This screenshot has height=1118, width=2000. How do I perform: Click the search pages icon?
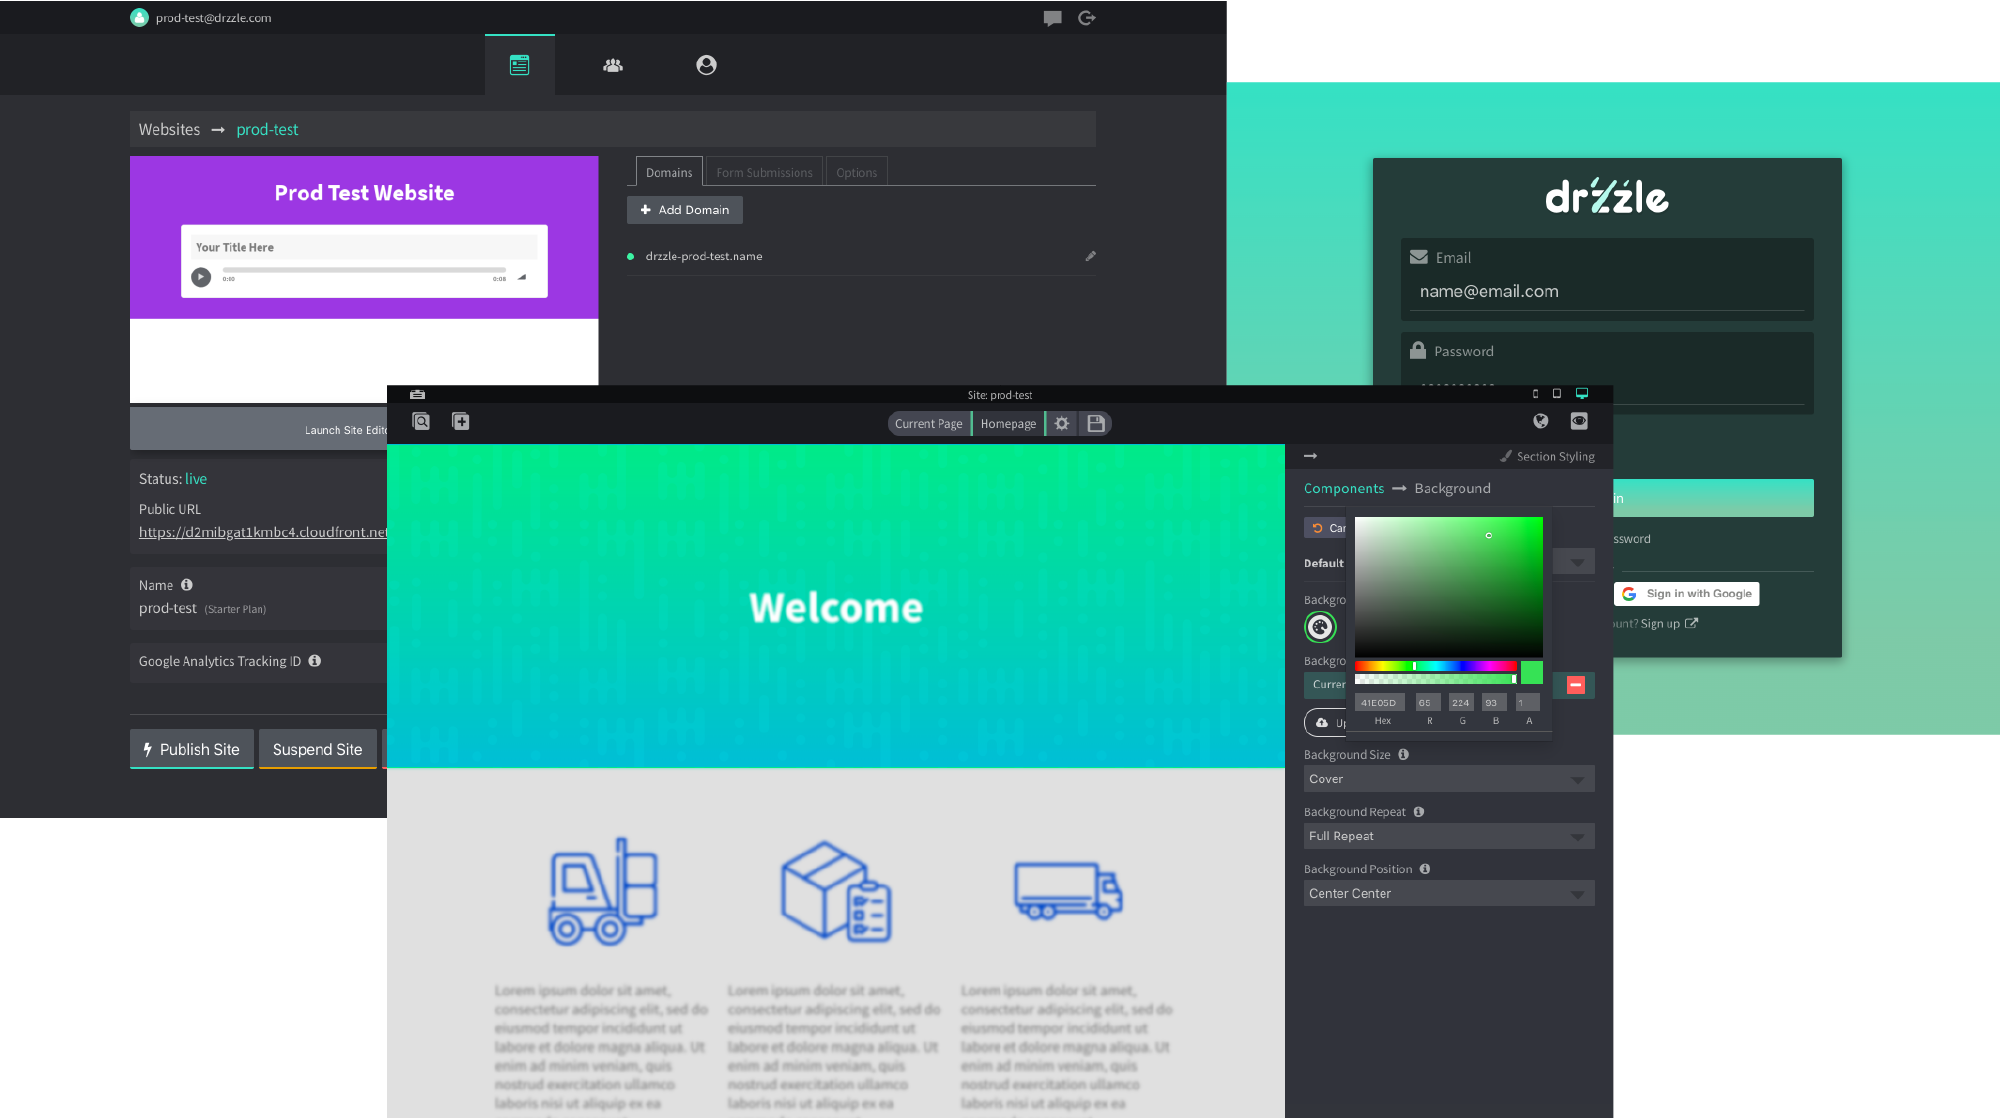pyautogui.click(x=421, y=422)
